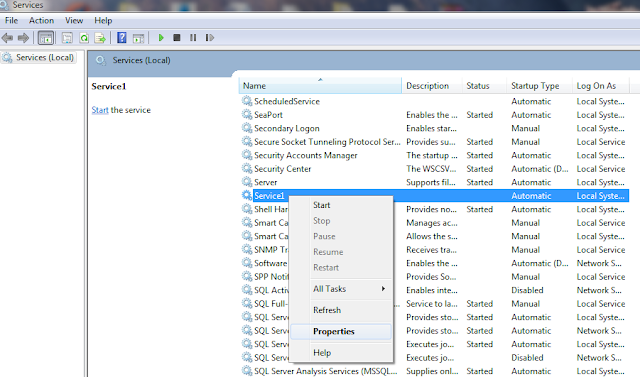This screenshot has width=640, height=377.
Task: Click the Server service gear icon
Action: click(x=247, y=181)
